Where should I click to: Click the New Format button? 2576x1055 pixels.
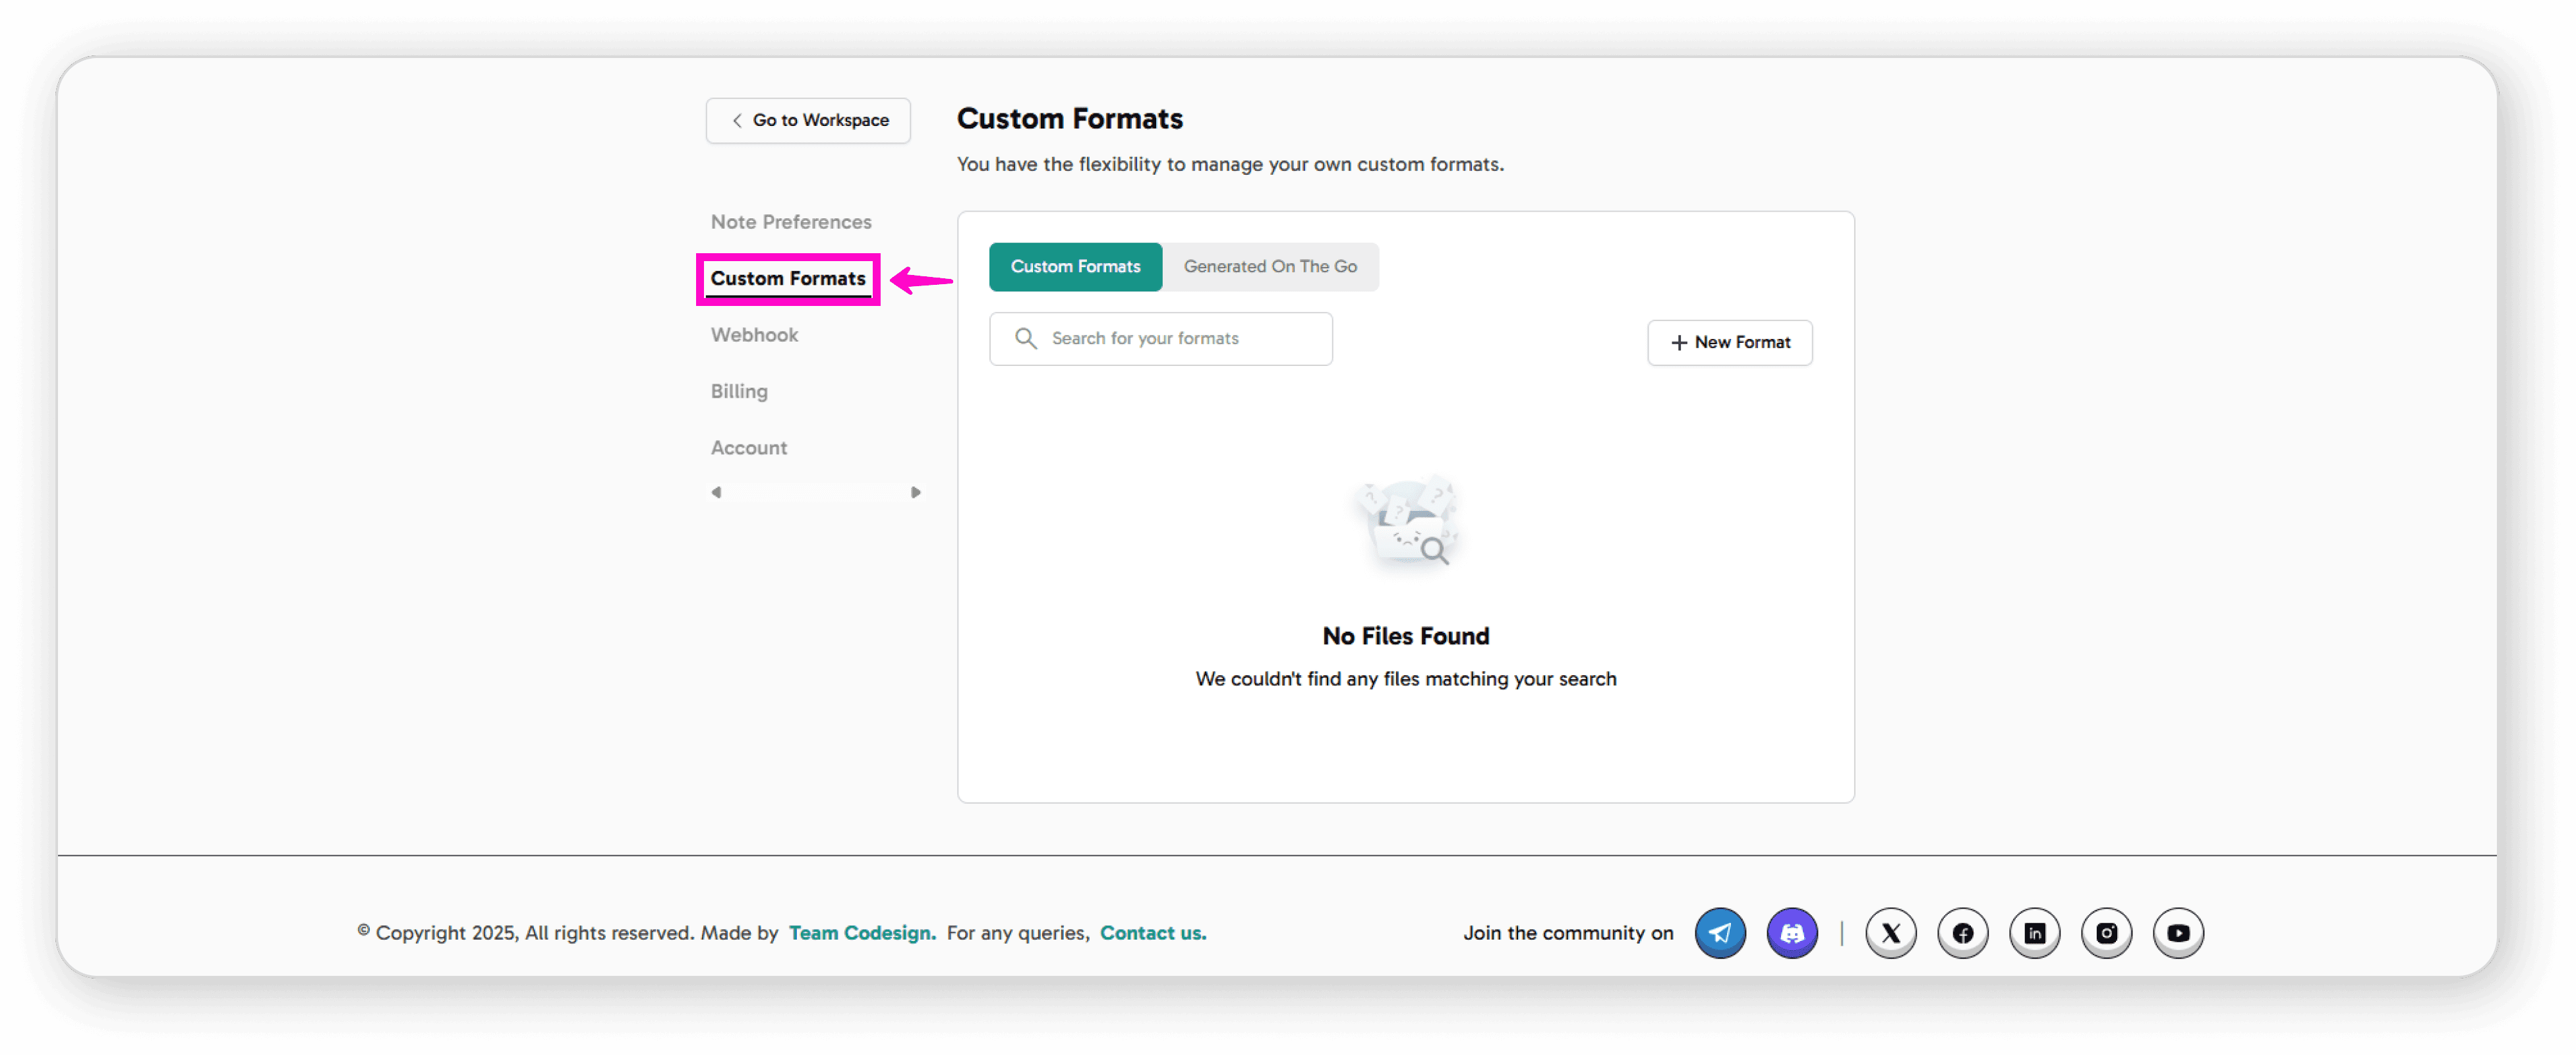pyautogui.click(x=1729, y=342)
